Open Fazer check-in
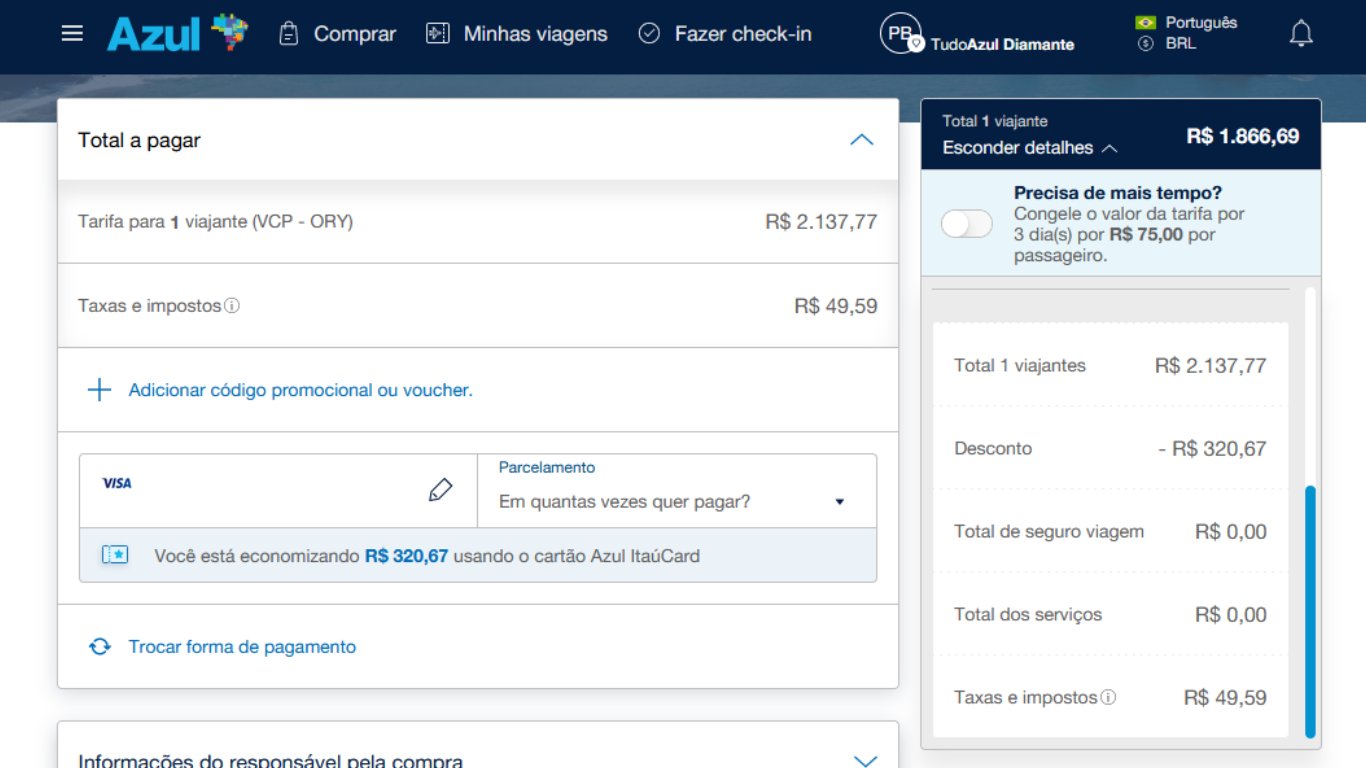The width and height of the screenshot is (1366, 768). coord(743,34)
